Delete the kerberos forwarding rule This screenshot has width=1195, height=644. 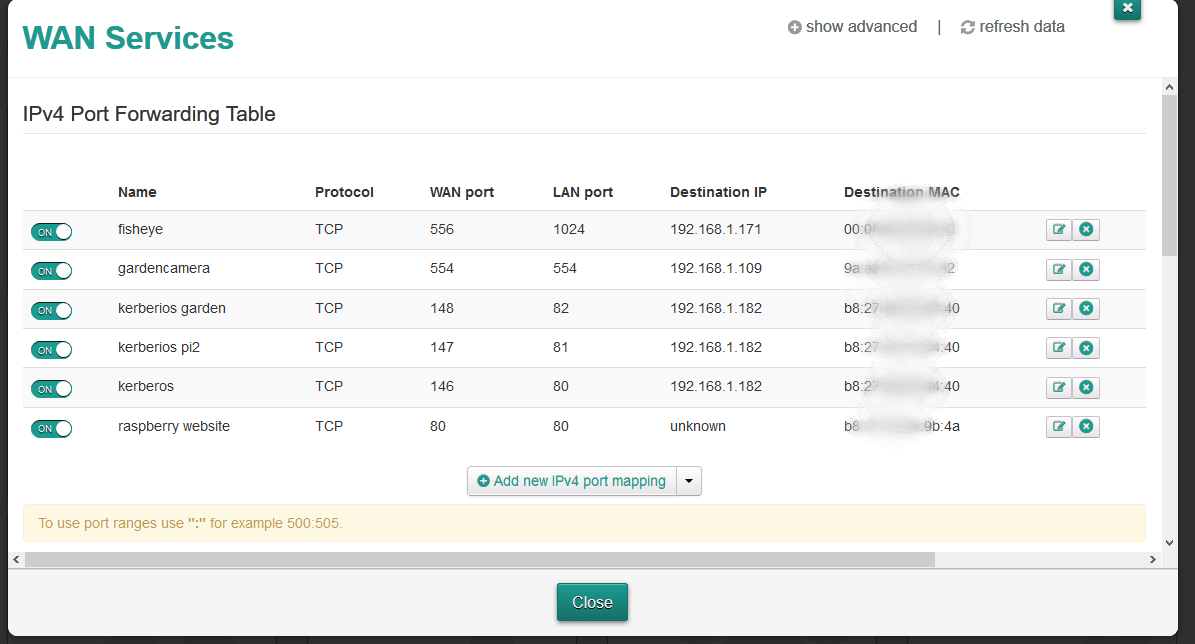click(1086, 387)
